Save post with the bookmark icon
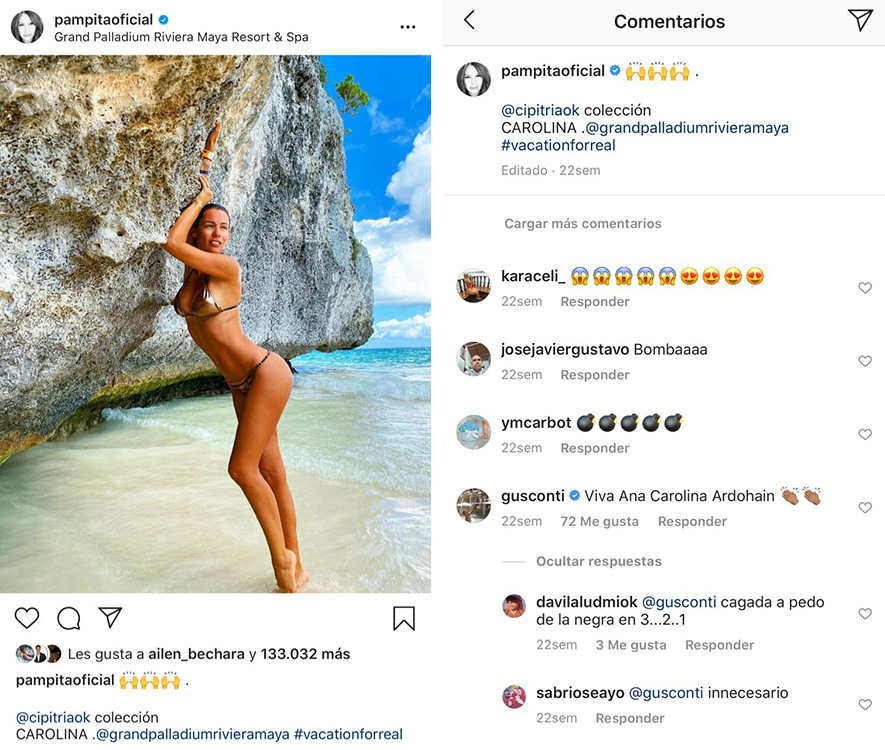This screenshot has height=750, width=885. [x=403, y=618]
